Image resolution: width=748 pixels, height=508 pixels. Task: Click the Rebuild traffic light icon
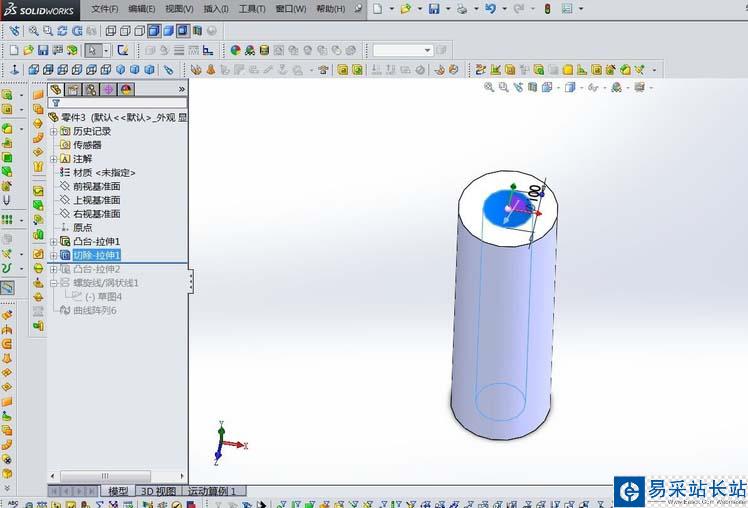[548, 9]
